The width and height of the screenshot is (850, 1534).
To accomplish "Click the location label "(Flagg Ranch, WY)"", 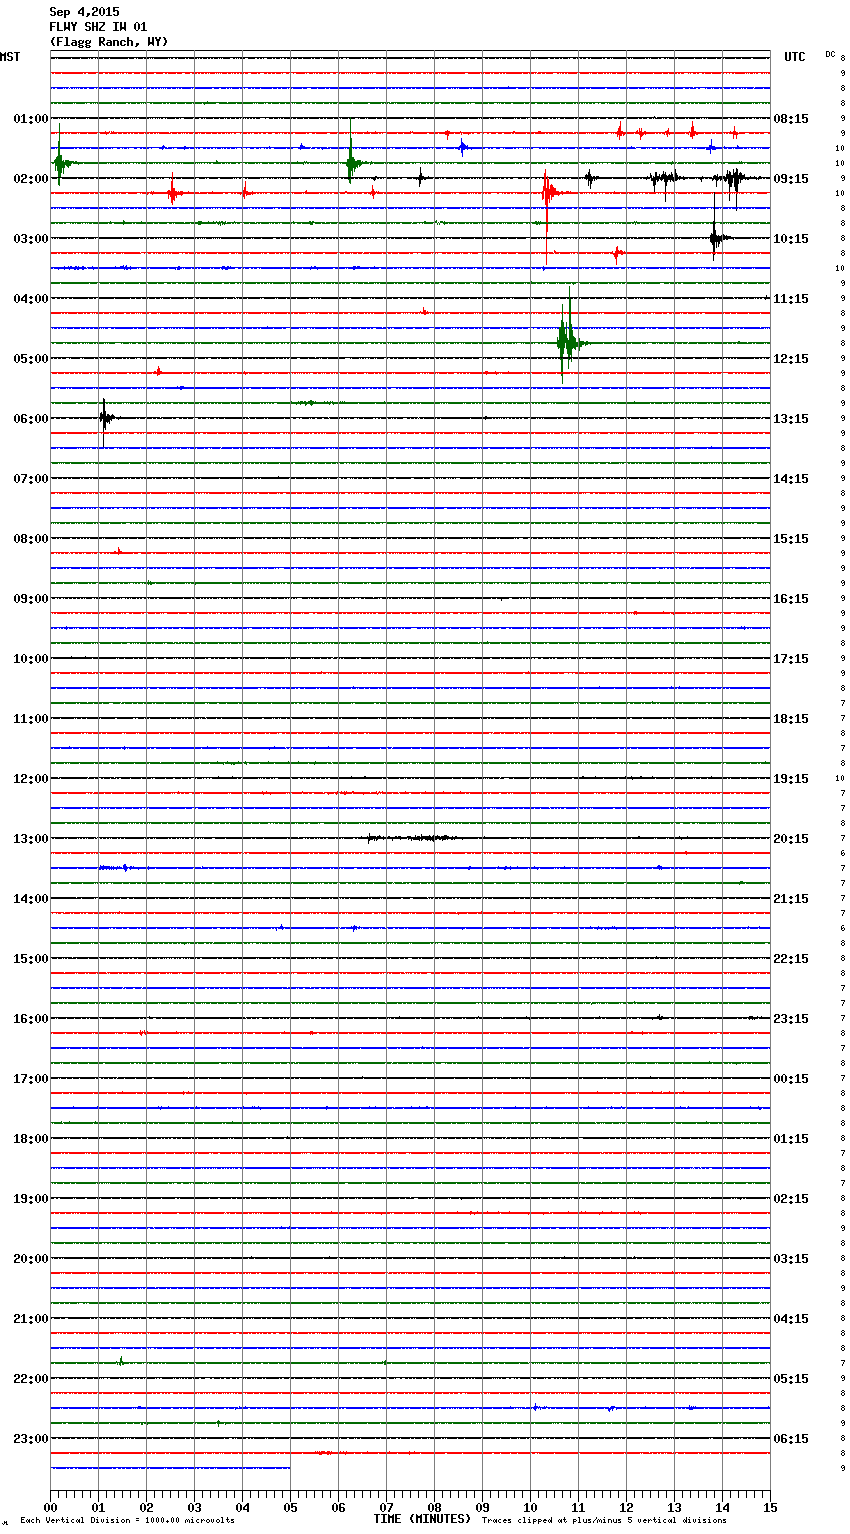I will 109,42.
